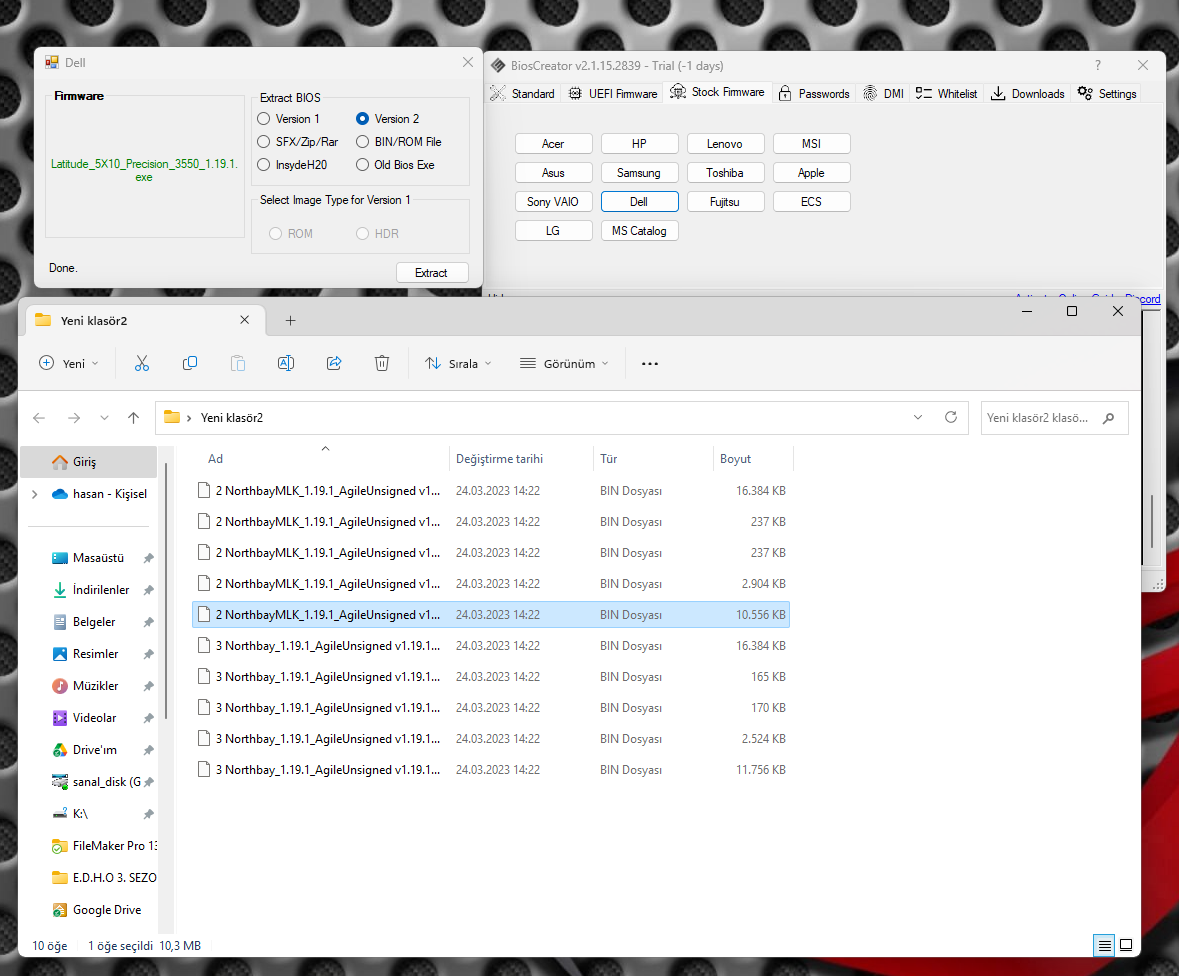Open the Sırala sort dropdown
The width and height of the screenshot is (1179, 976).
click(459, 364)
